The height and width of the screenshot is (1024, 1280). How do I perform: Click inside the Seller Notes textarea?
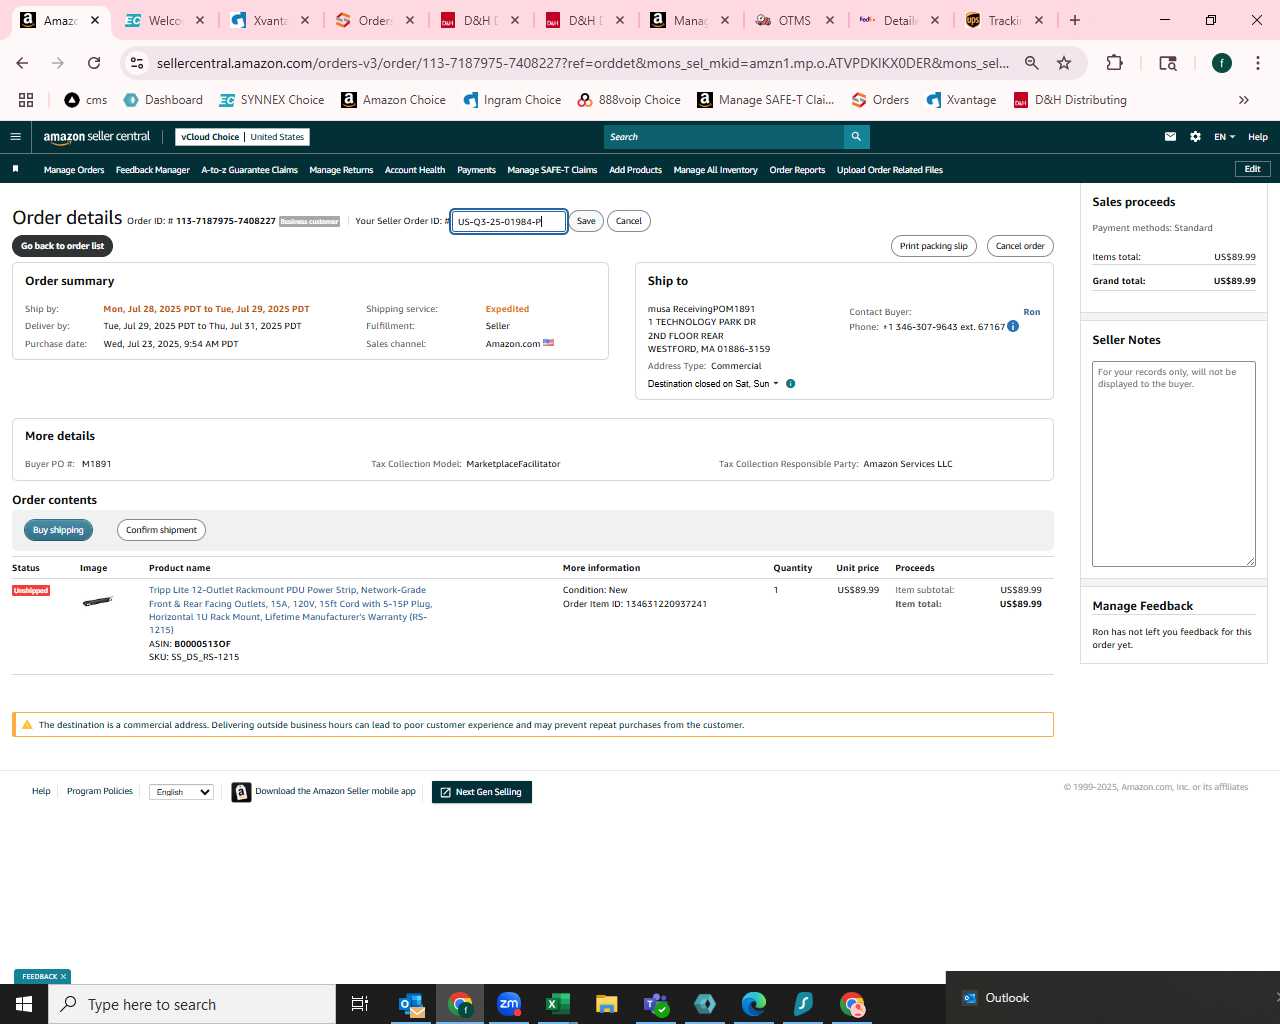[1173, 464]
